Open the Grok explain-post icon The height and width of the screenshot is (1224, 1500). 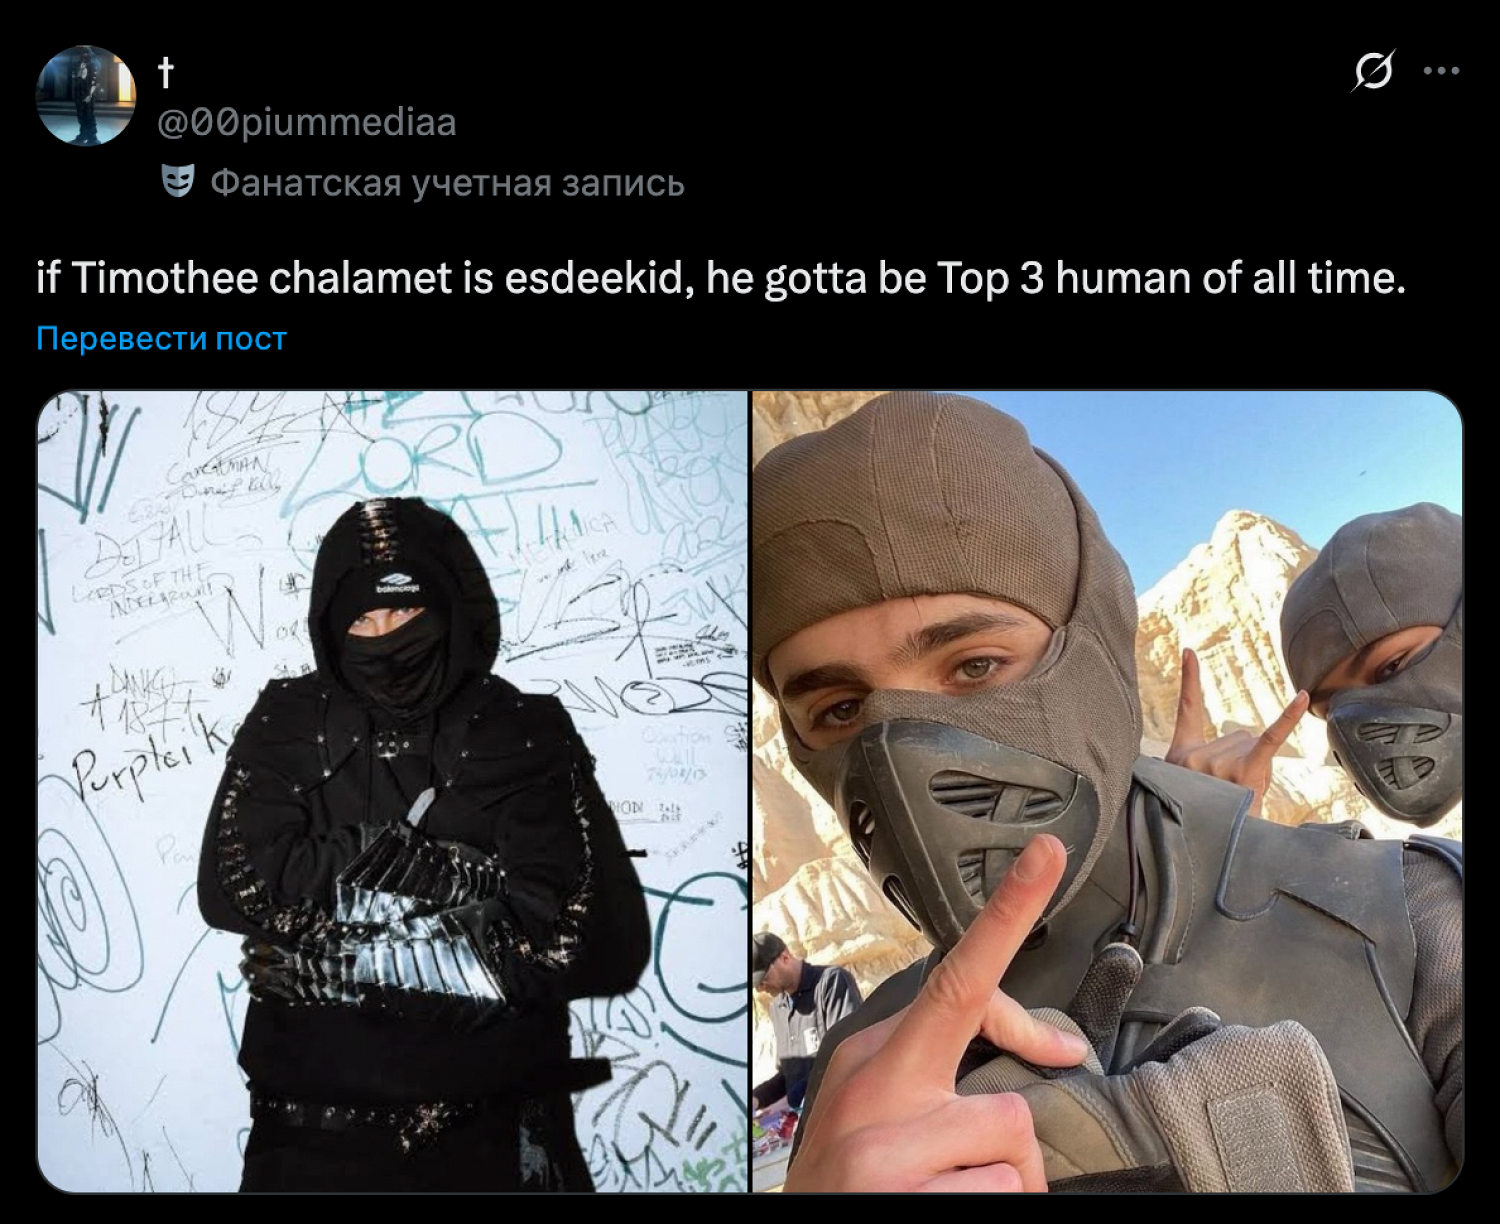pos(1372,71)
